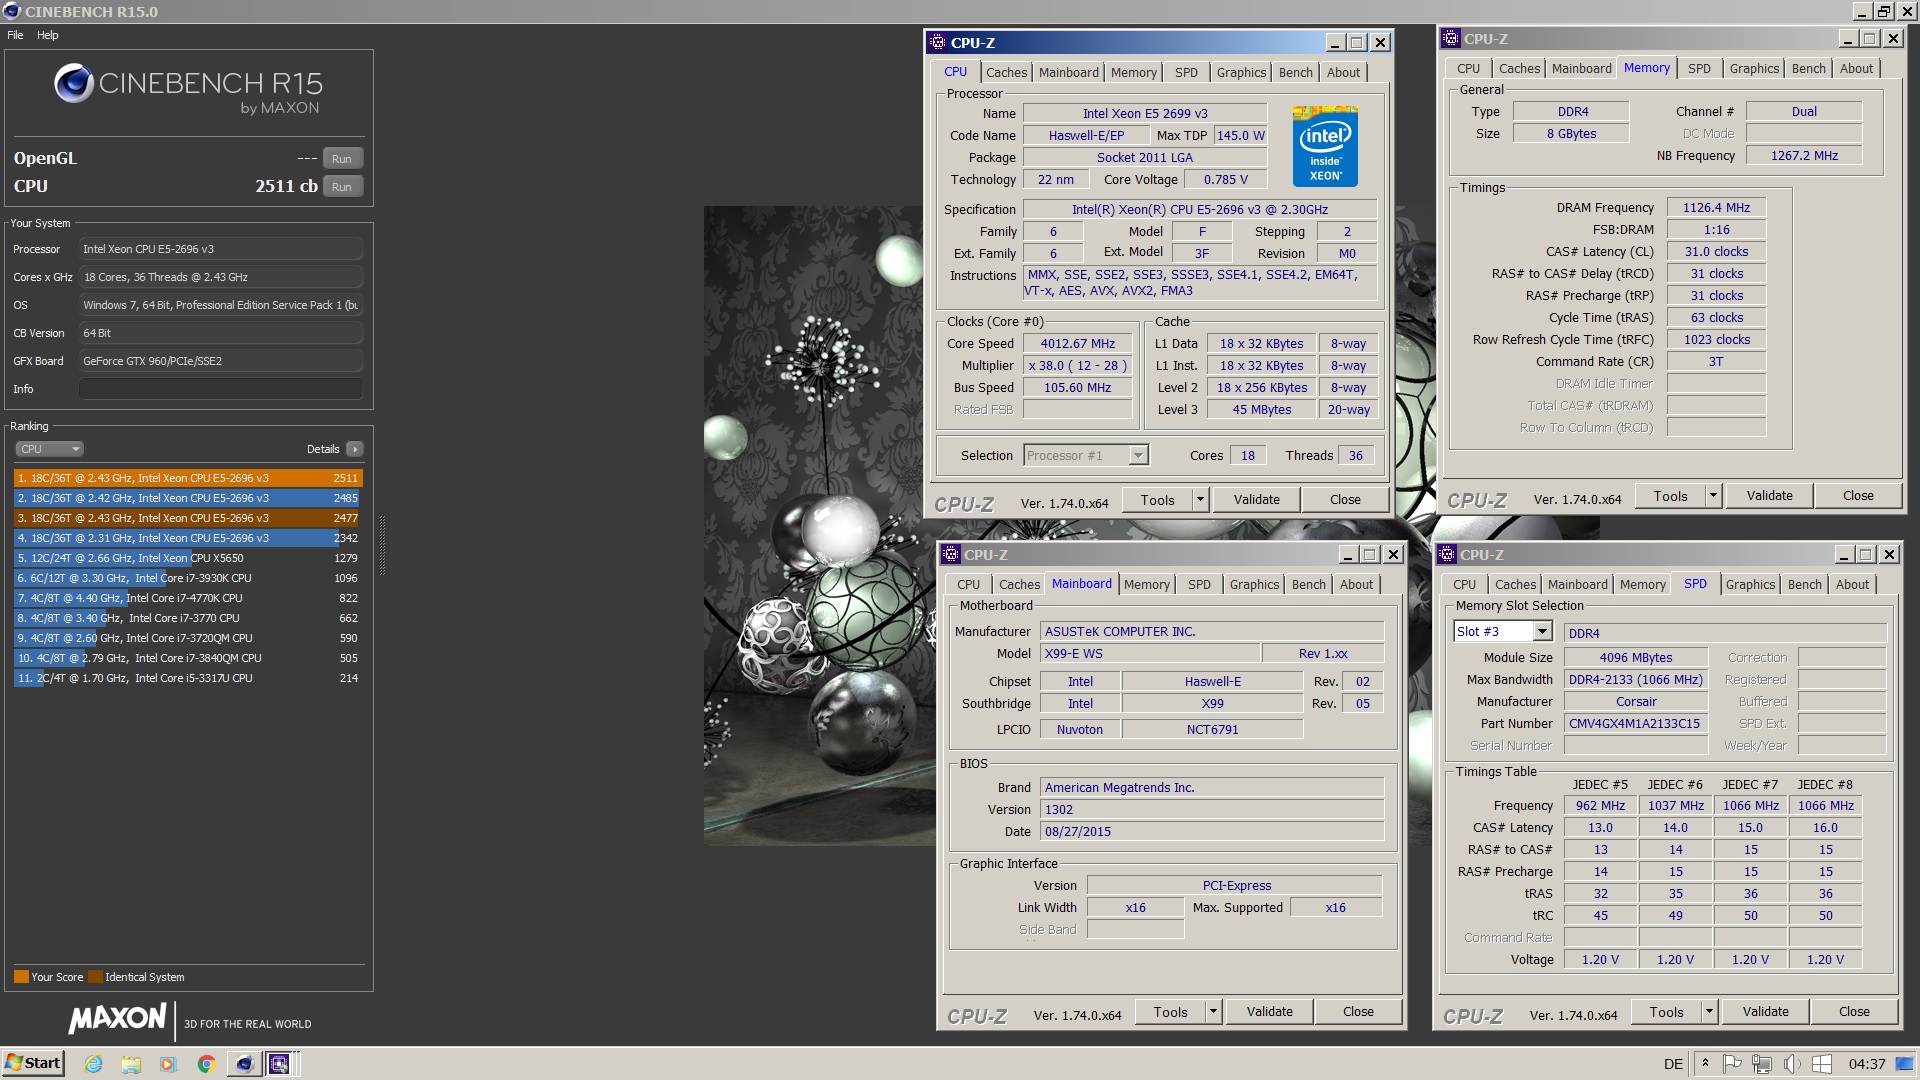Click the Identical System brown legend swatch
This screenshot has height=1080, width=1920.
(95, 977)
